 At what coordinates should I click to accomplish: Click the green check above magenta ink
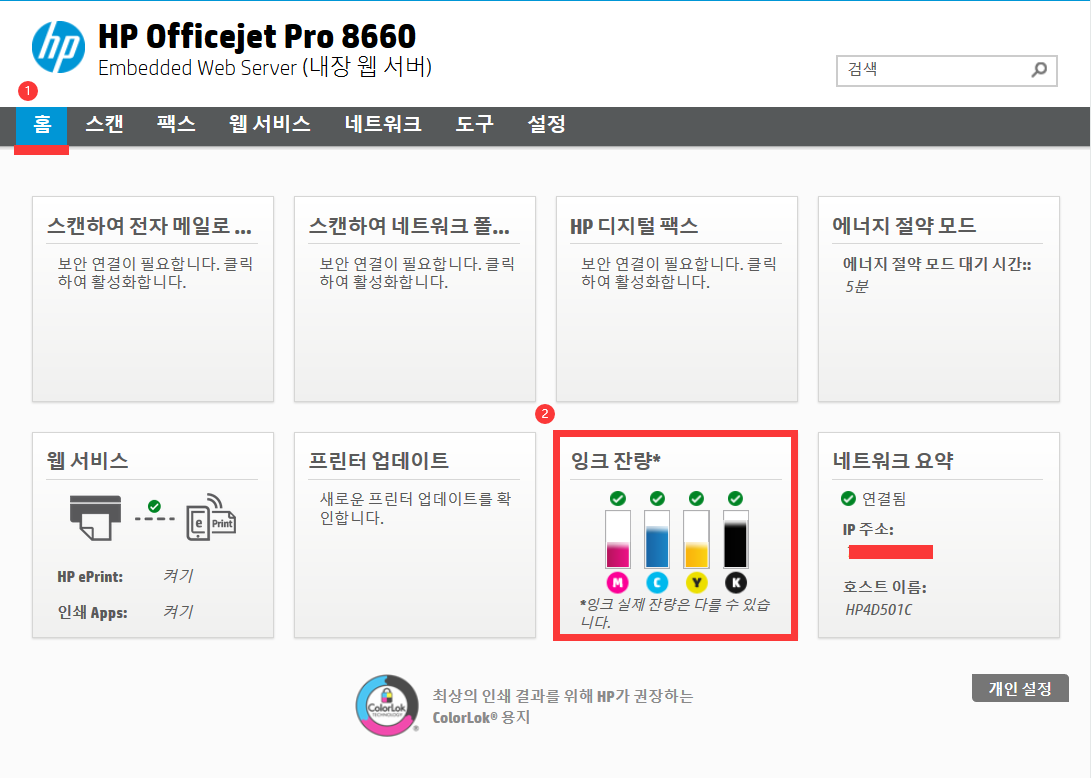click(x=618, y=498)
